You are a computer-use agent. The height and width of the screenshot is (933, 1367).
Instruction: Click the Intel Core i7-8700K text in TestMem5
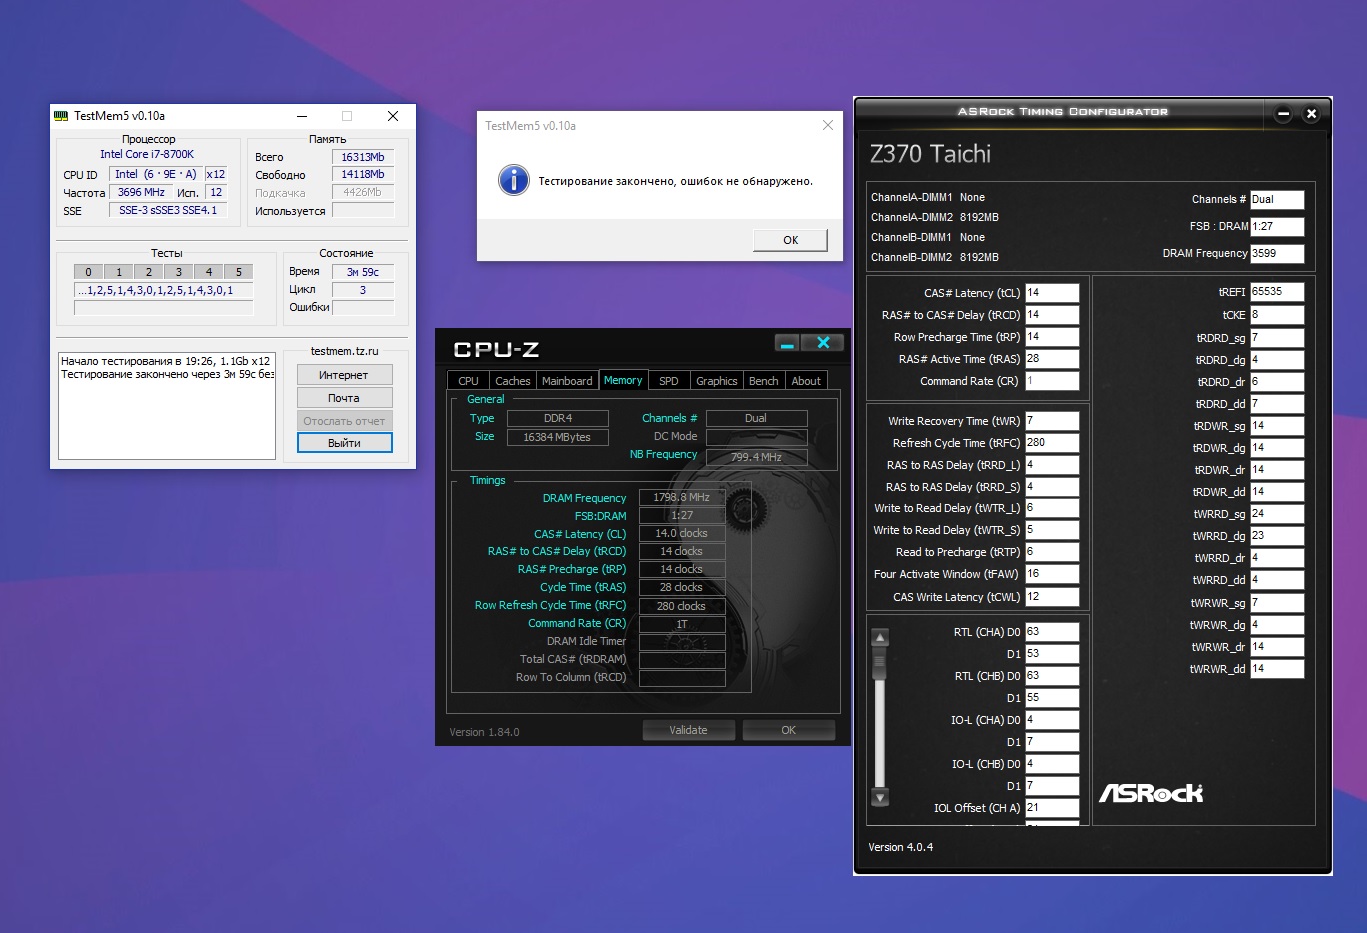pos(147,154)
